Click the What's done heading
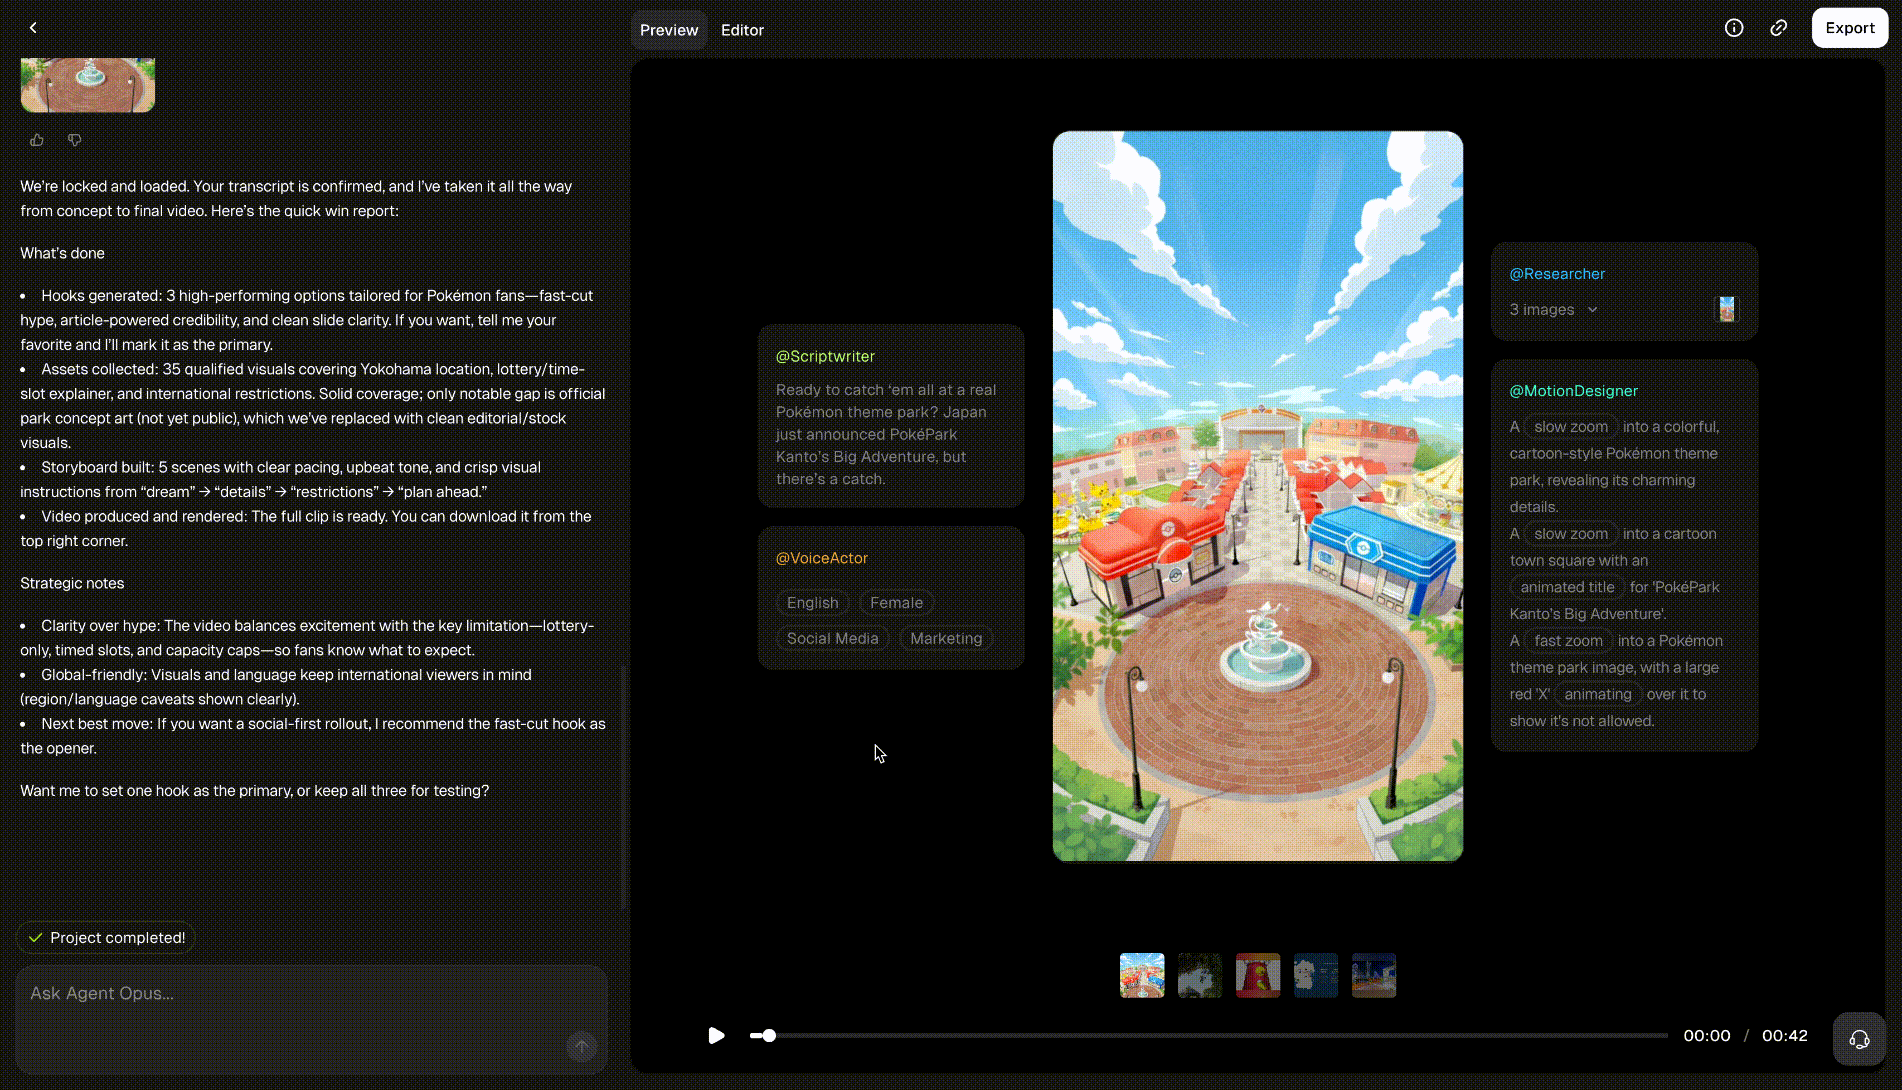The width and height of the screenshot is (1902, 1090). (62, 254)
